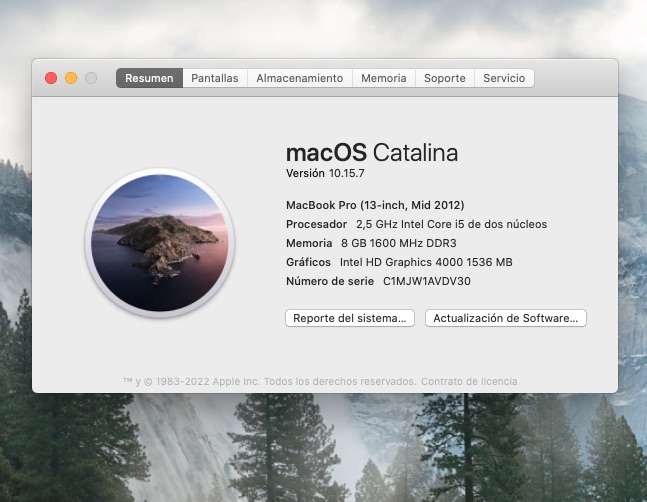Minimize window with the yellow button
This screenshot has height=502, width=647.
pos(71,78)
